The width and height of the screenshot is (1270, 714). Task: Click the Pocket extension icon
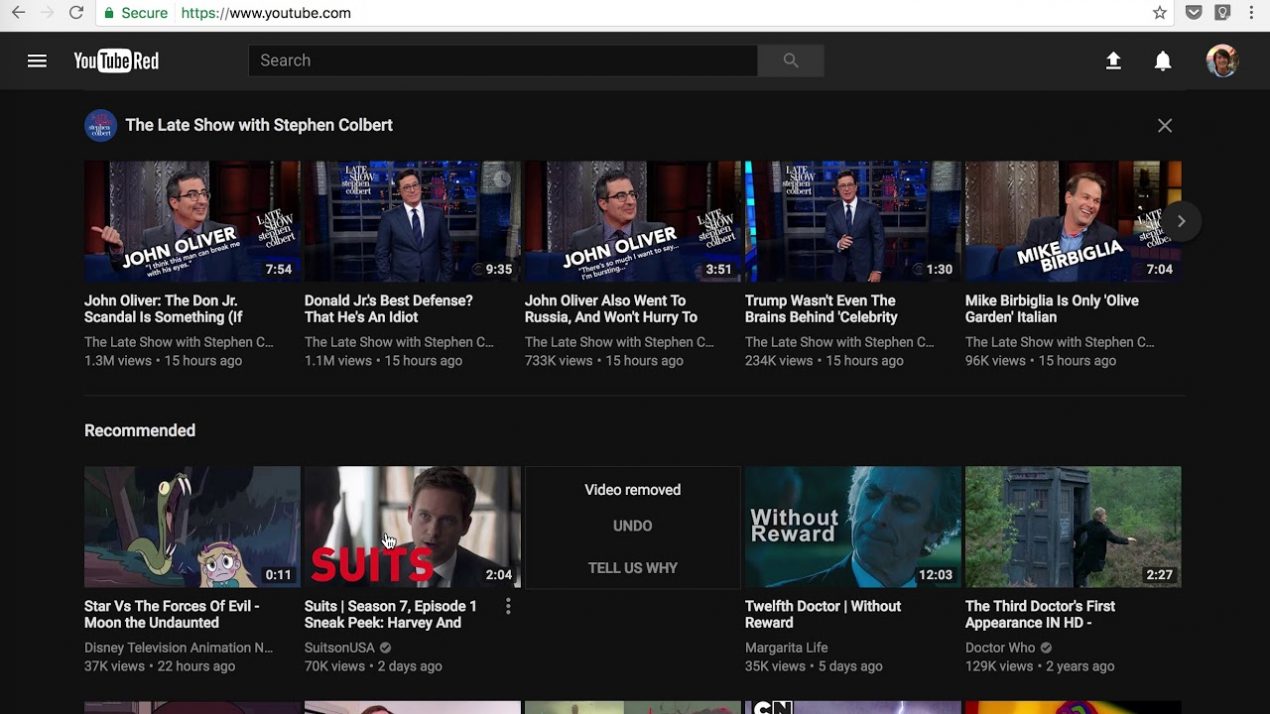pos(1193,13)
